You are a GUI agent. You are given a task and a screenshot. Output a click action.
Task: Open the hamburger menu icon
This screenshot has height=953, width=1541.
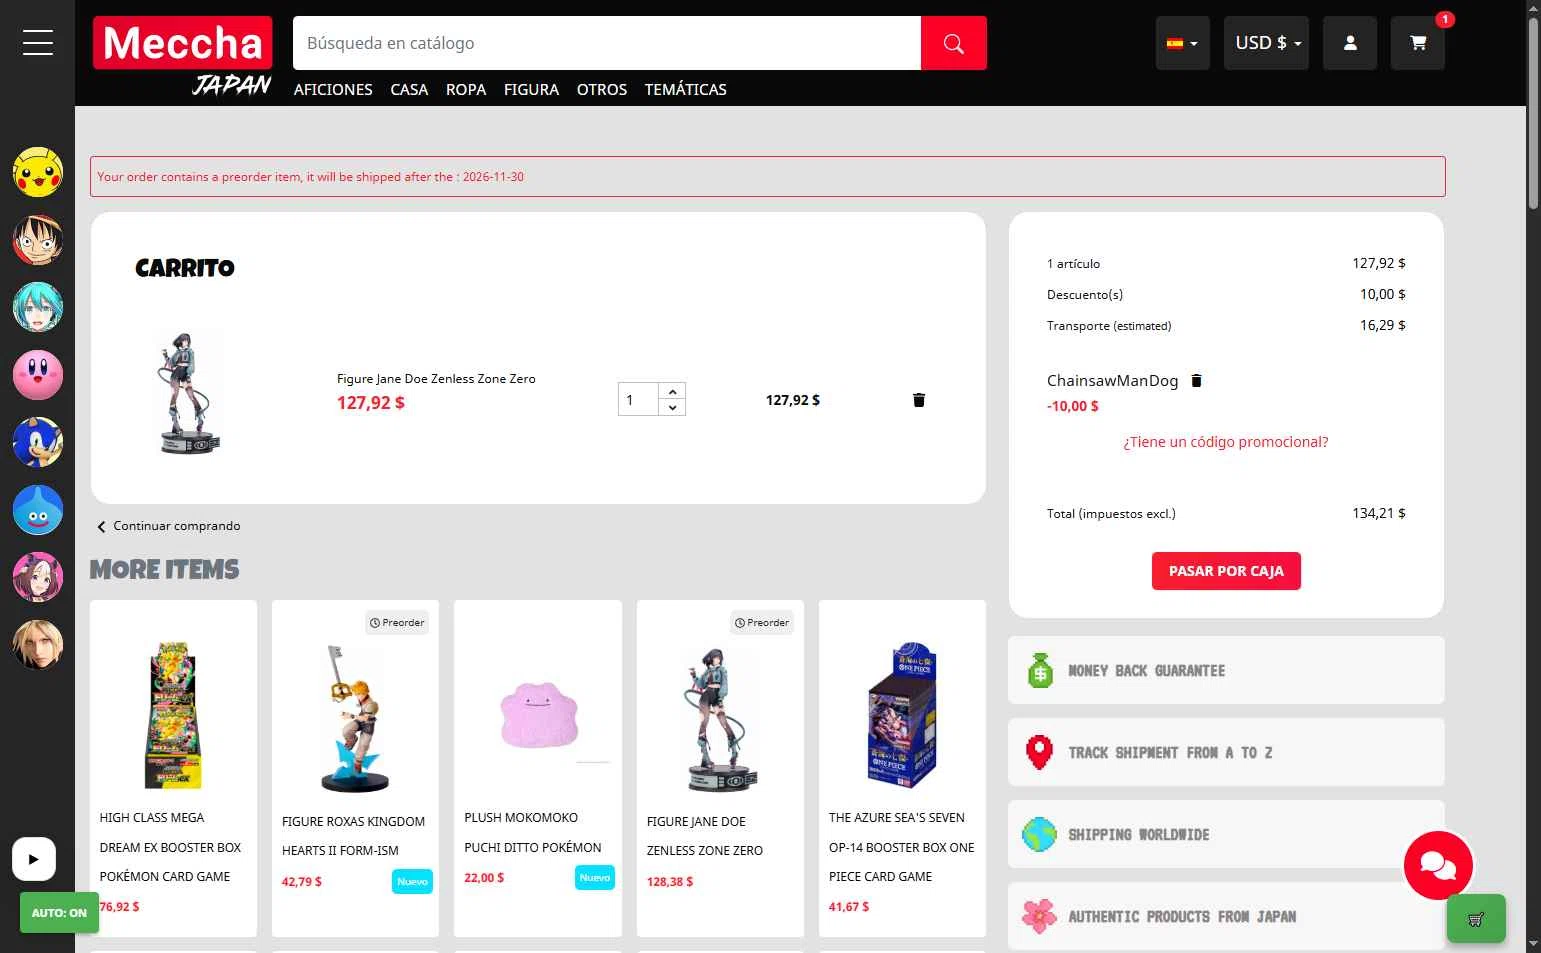[x=37, y=42]
